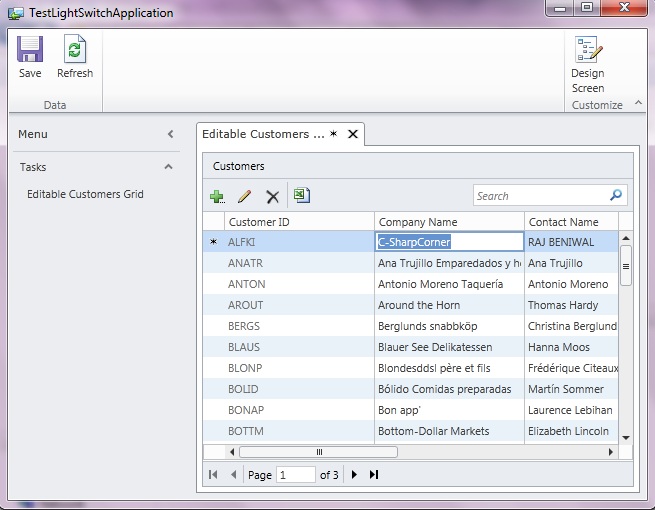Select the BLAUS customer ID
The image size is (655, 510).
pos(299,347)
